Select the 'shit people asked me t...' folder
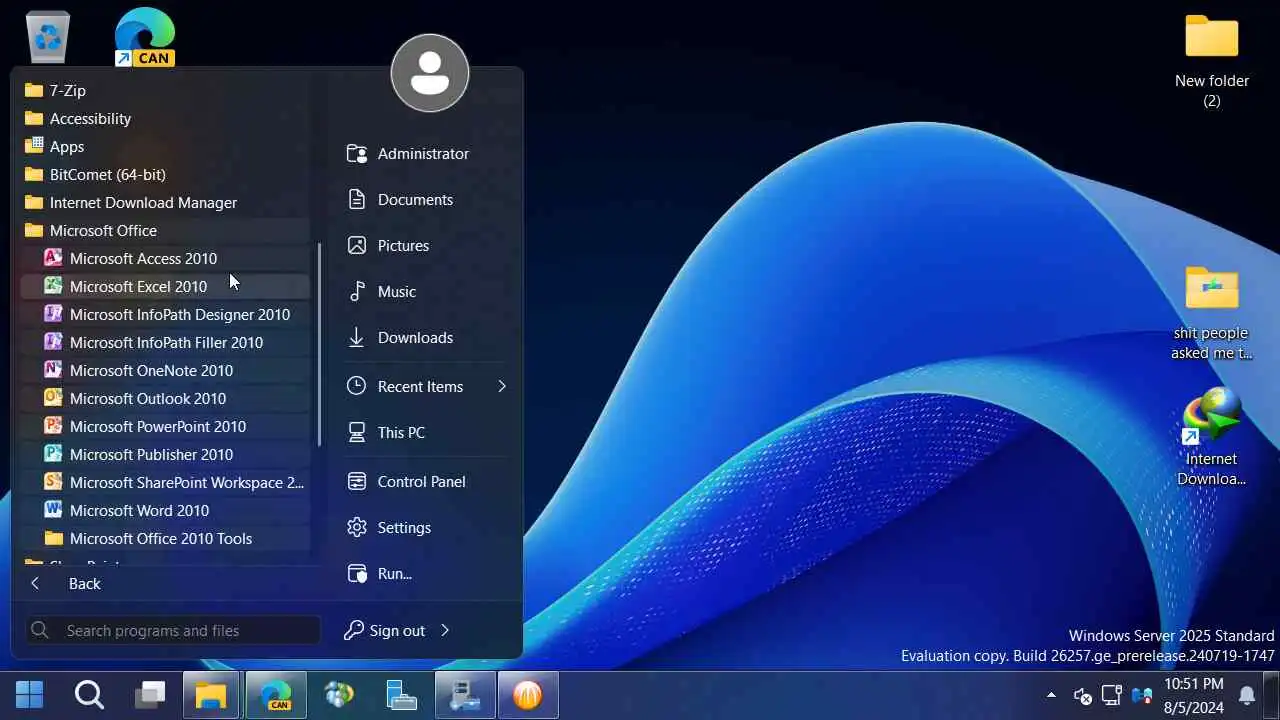 (1212, 313)
